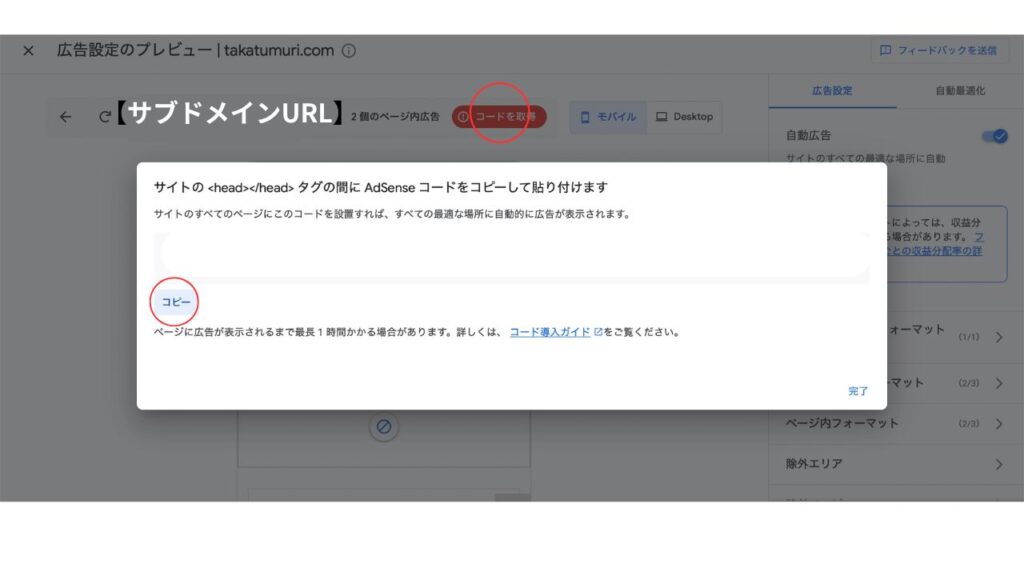Reload the preview with the refresh icon
This screenshot has width=1024, height=576.
[103, 117]
